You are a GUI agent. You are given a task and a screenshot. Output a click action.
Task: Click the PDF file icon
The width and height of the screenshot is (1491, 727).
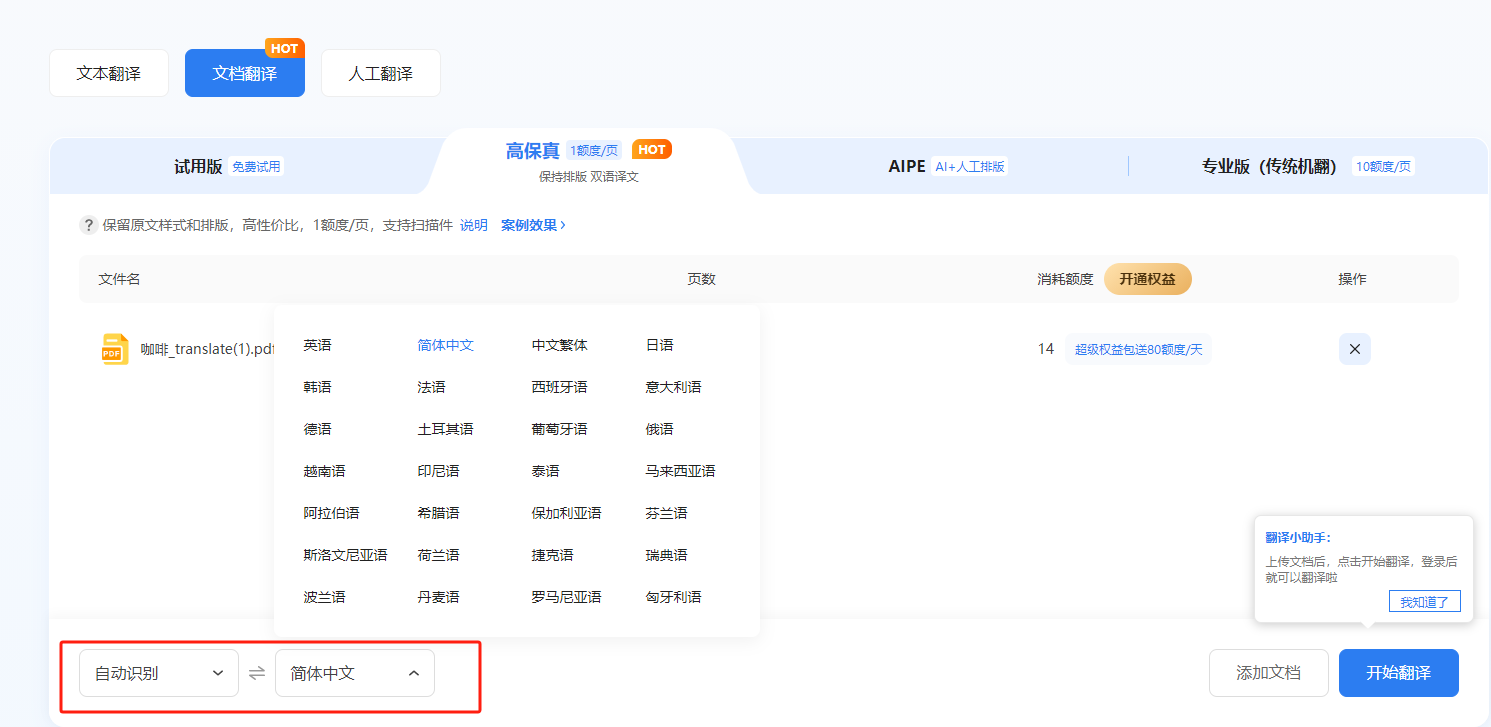click(115, 349)
